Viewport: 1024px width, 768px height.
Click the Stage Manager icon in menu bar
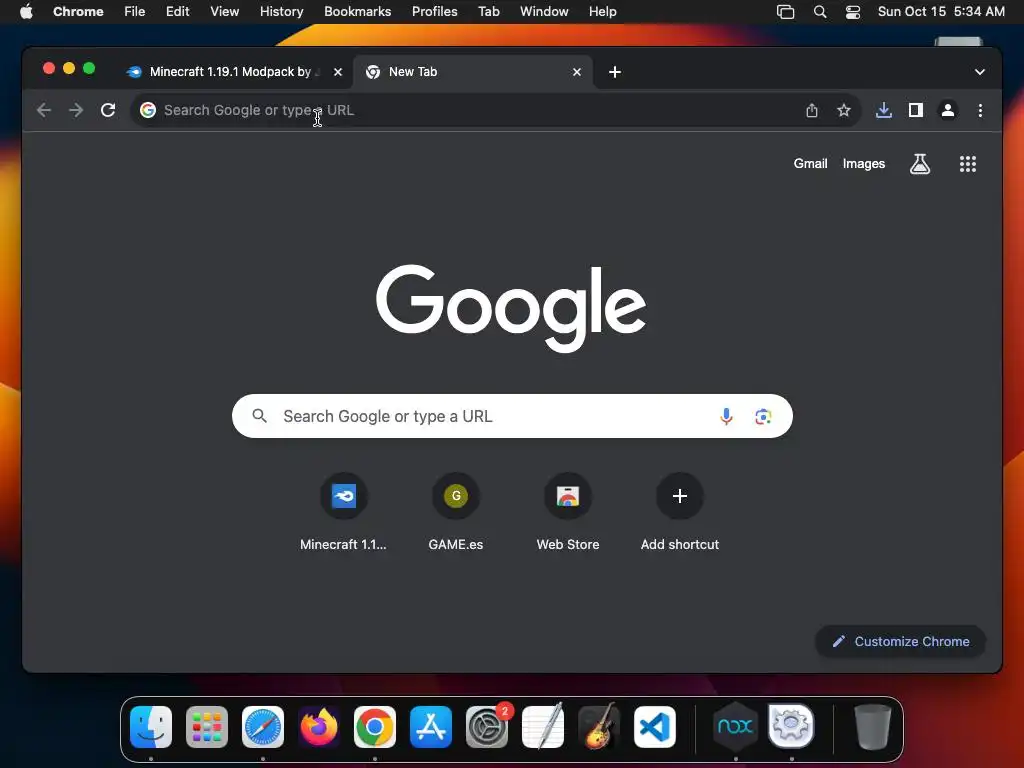click(x=786, y=12)
